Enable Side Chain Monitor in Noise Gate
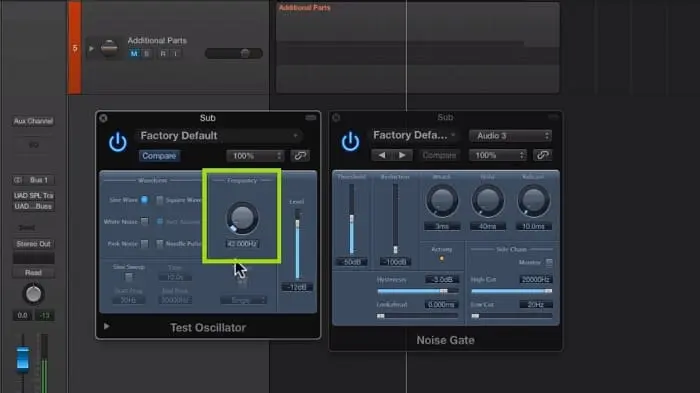Viewport: 700px width, 393px height. coord(549,262)
